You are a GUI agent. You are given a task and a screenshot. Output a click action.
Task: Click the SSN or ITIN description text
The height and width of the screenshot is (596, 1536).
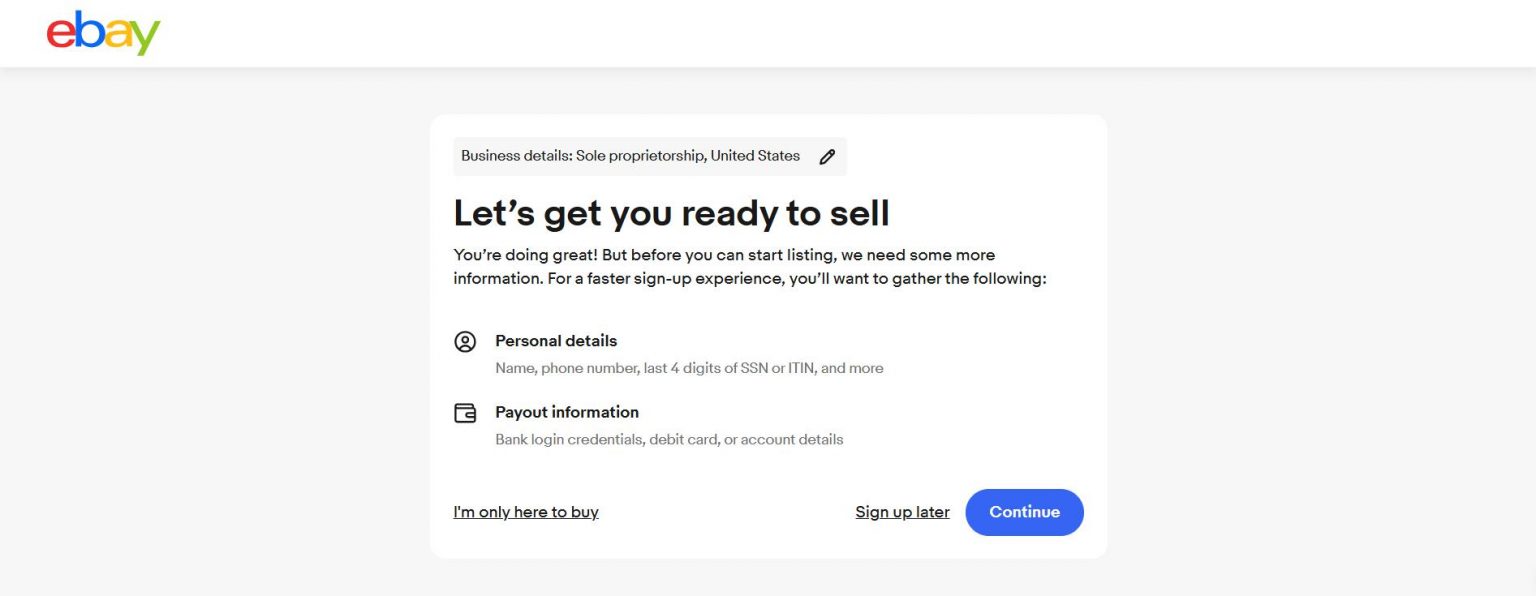(x=690, y=368)
